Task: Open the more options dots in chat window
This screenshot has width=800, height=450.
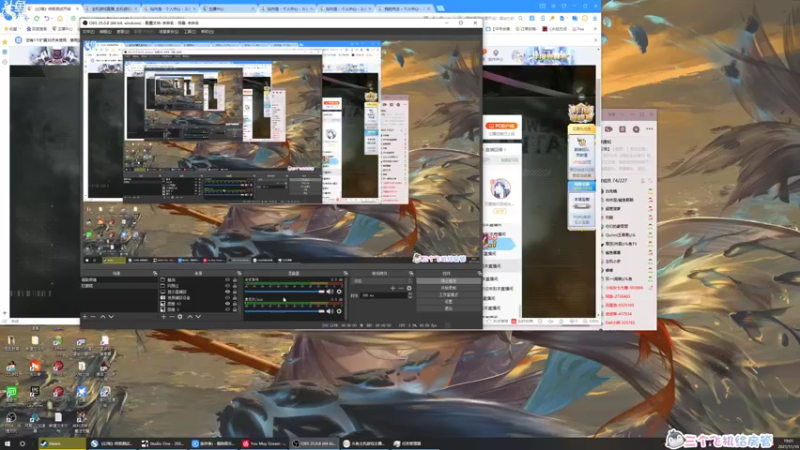Action: pos(649,130)
